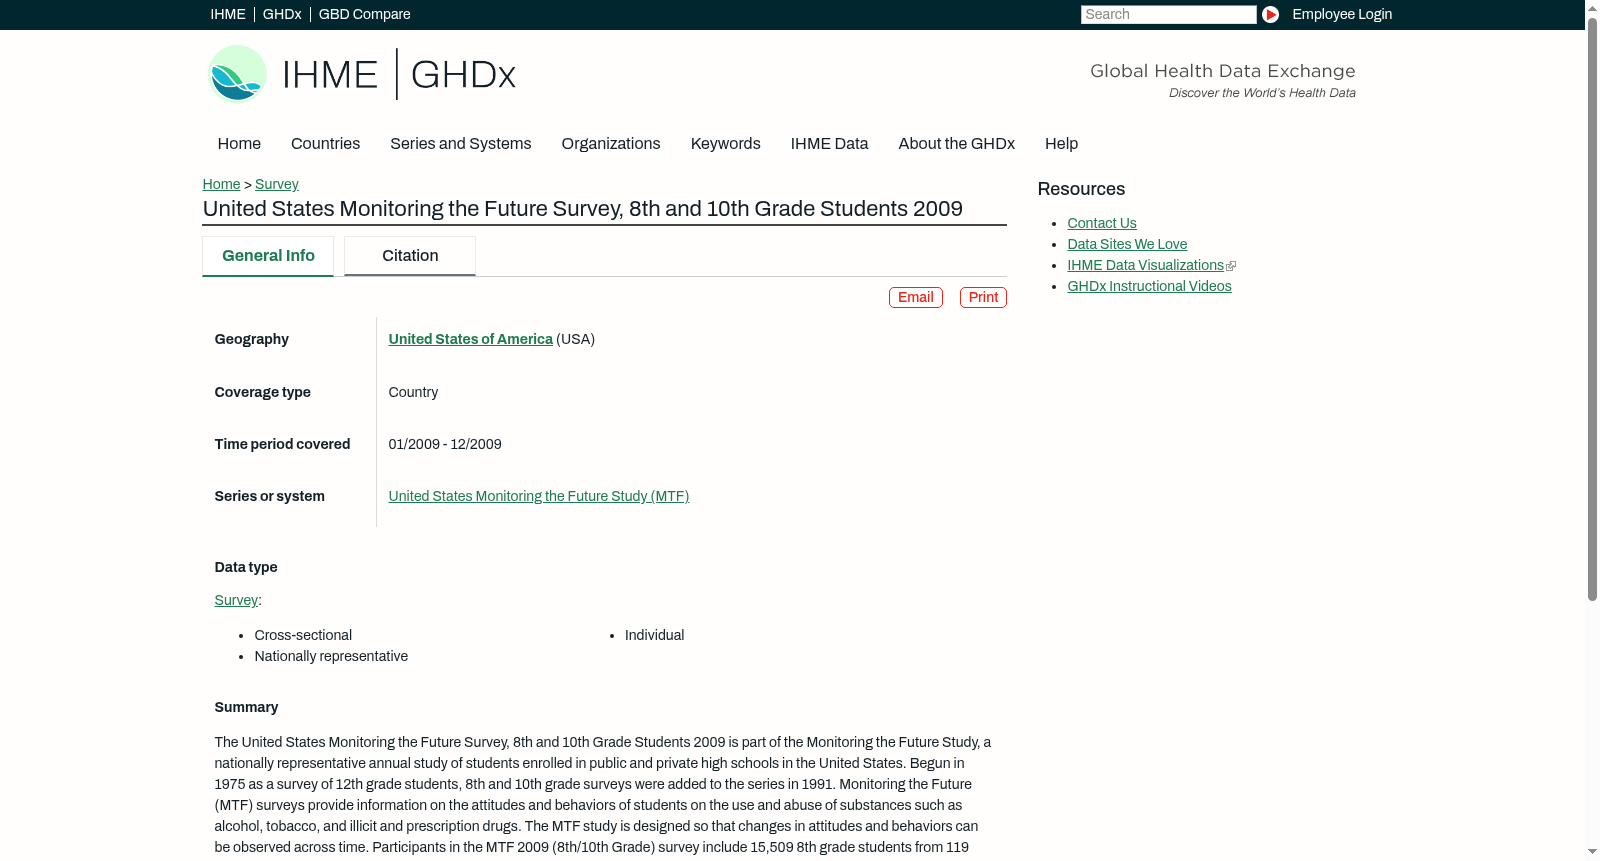
Task: Open GBD Compare in the top bar
Action: [364, 14]
